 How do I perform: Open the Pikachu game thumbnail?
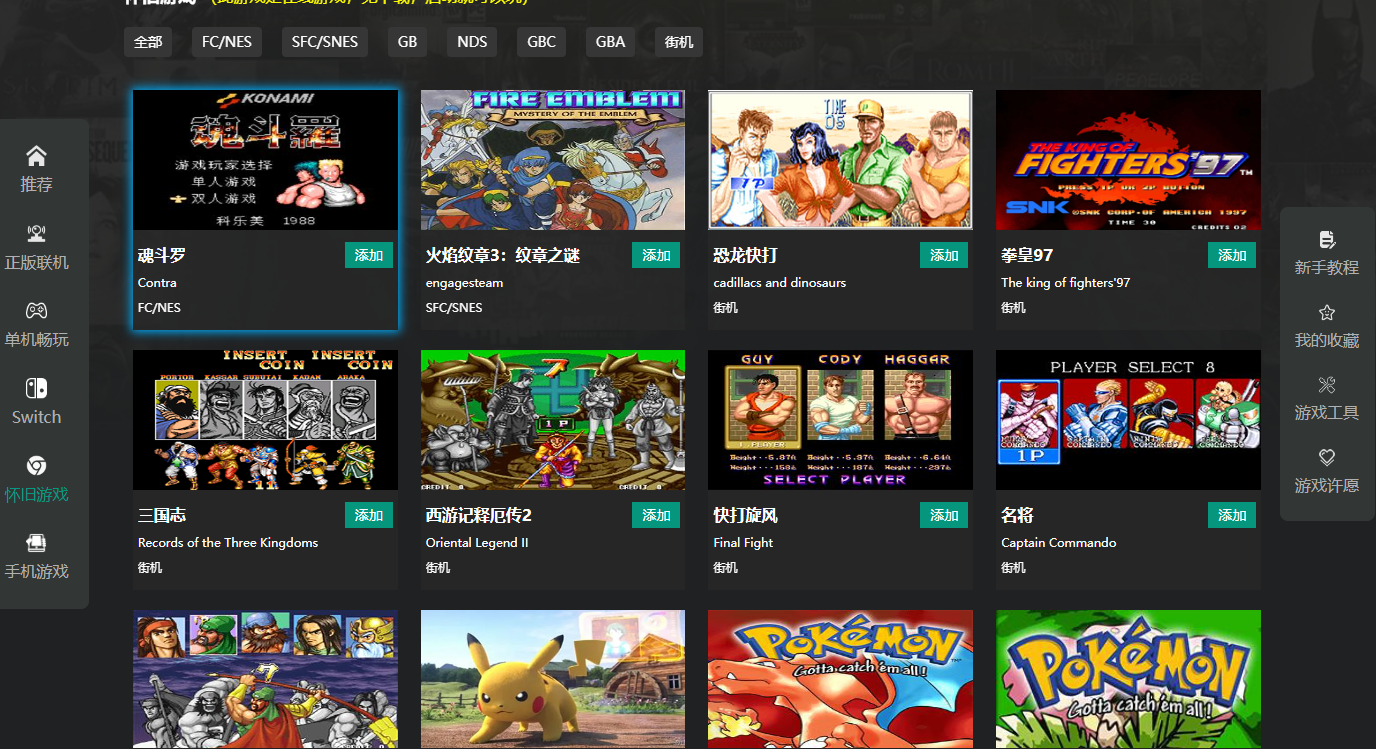click(x=552, y=679)
